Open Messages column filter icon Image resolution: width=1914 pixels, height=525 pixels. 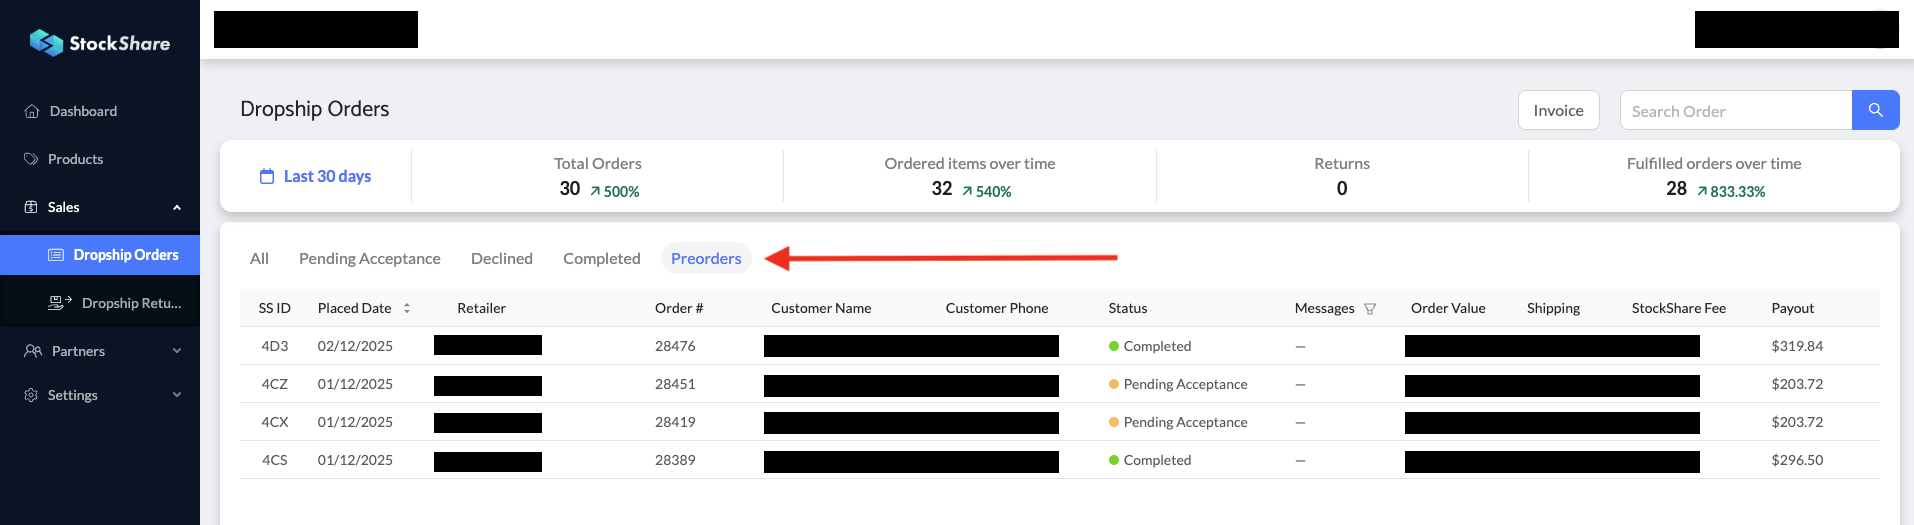(1370, 309)
